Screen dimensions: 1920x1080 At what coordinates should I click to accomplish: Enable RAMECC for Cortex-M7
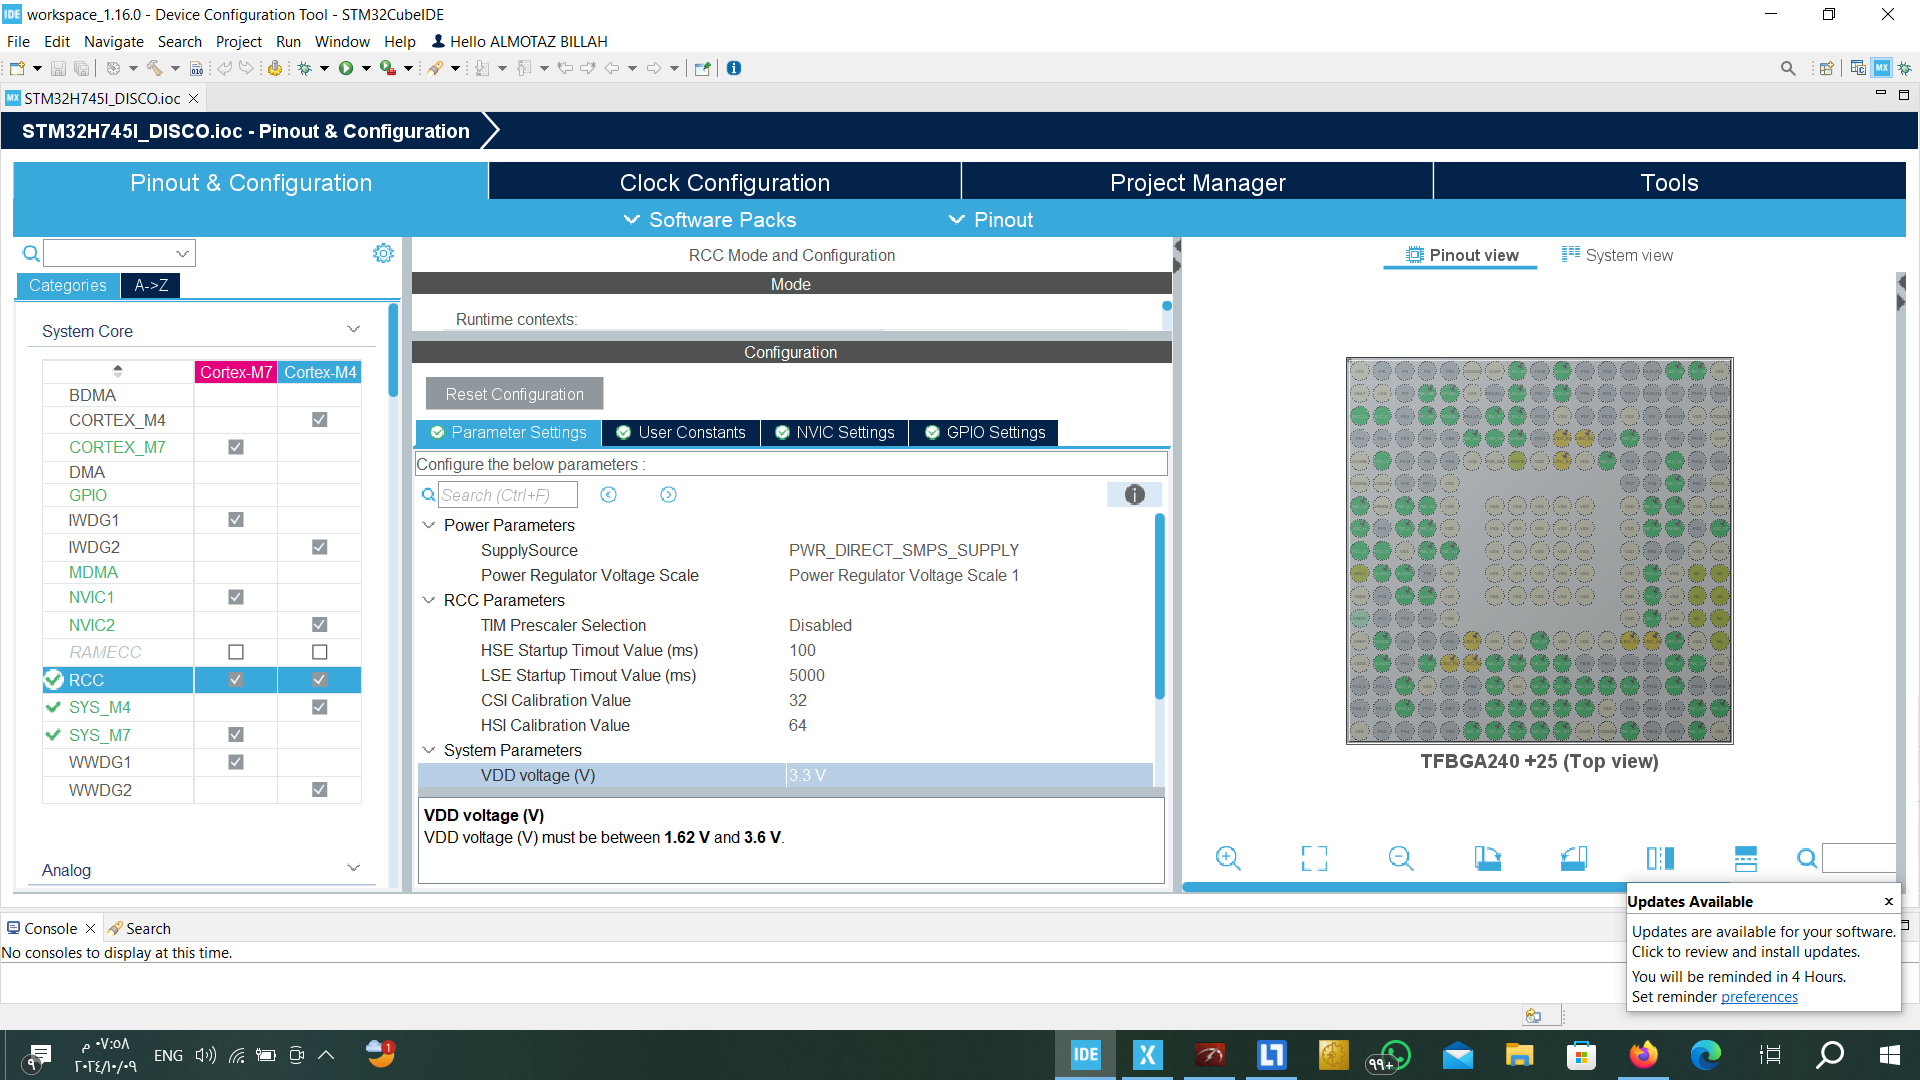coord(236,651)
